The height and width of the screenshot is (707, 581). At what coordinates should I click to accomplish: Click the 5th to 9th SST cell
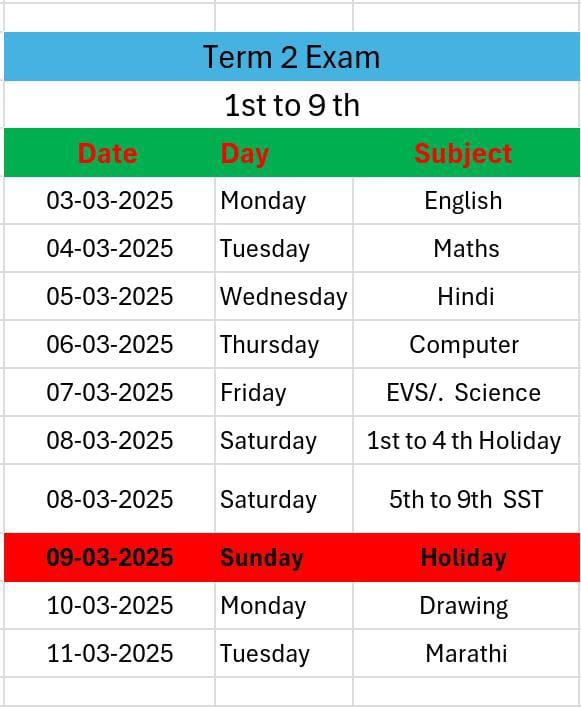[466, 499]
